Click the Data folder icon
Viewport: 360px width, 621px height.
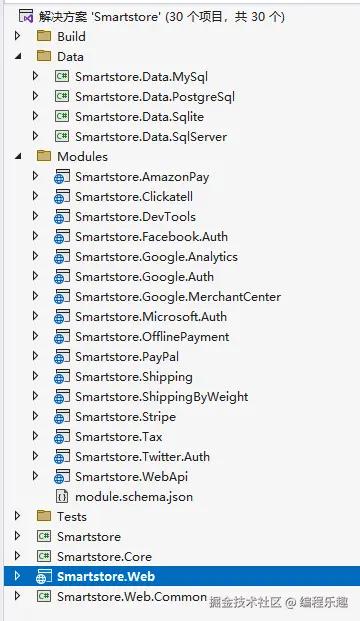(x=44, y=57)
